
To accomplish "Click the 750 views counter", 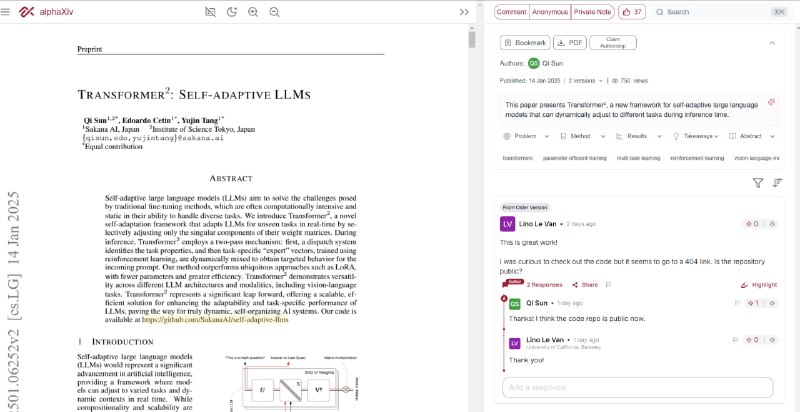I will [x=629, y=81].
